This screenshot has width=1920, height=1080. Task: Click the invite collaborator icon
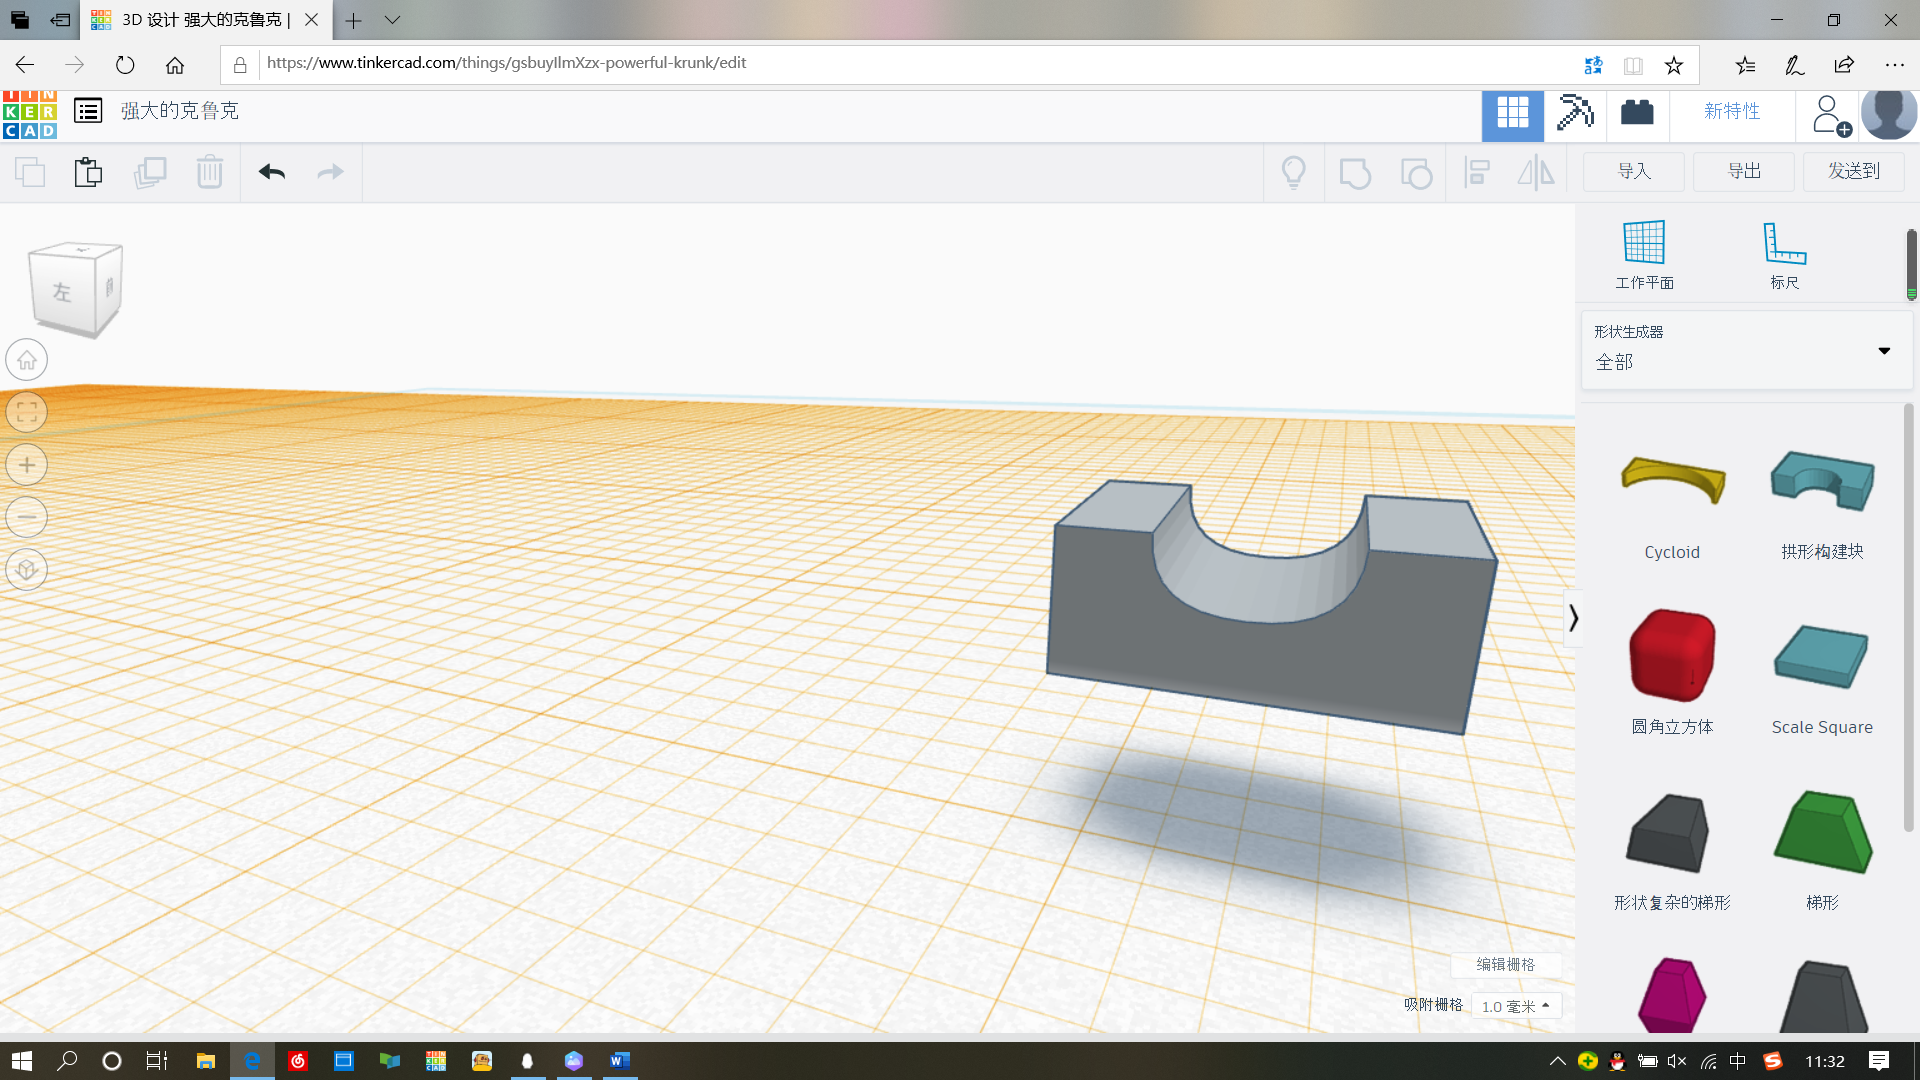point(1830,115)
